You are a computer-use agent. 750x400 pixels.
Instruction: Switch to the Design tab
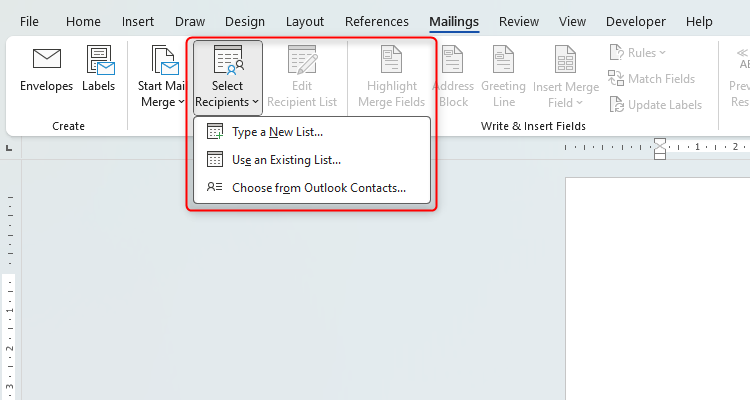point(245,22)
